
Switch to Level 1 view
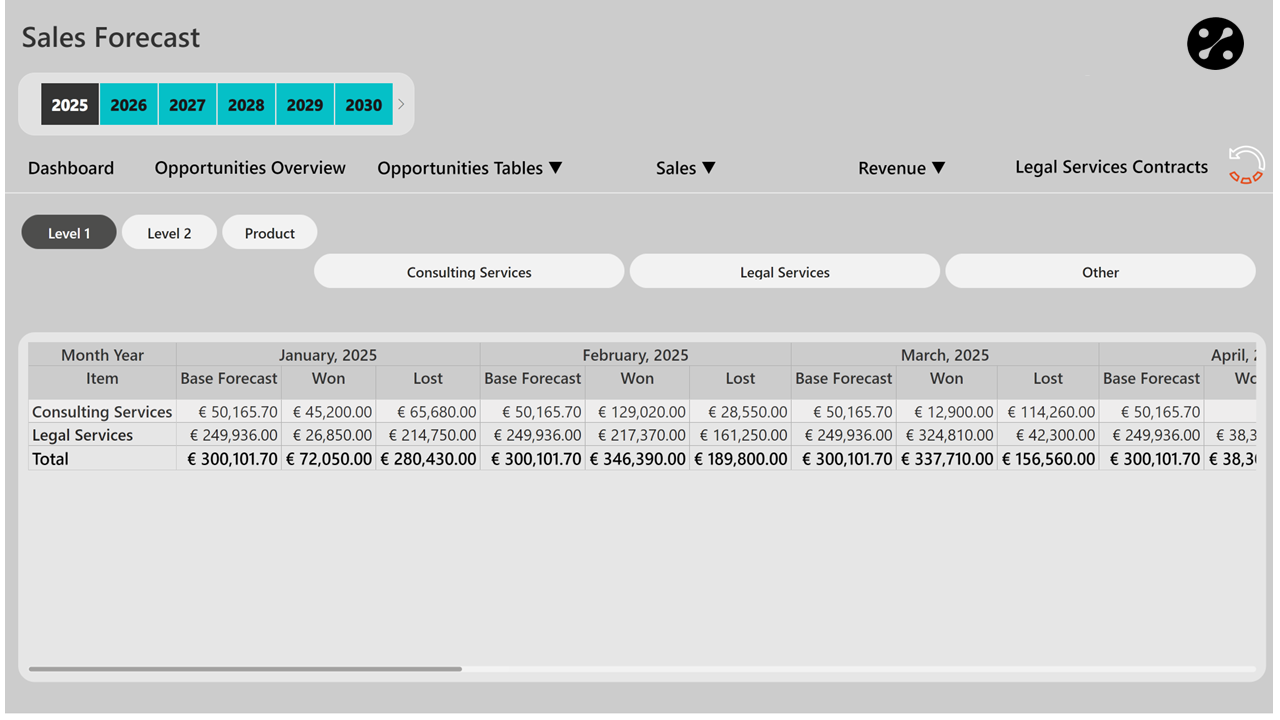pos(69,233)
